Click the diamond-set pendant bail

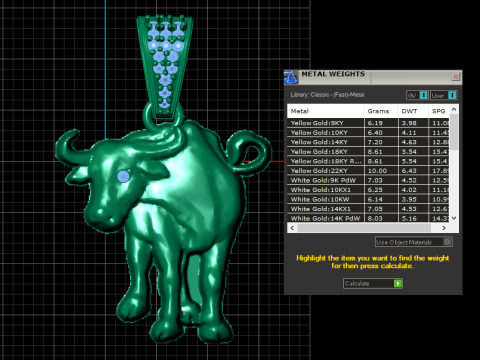(x=165, y=67)
